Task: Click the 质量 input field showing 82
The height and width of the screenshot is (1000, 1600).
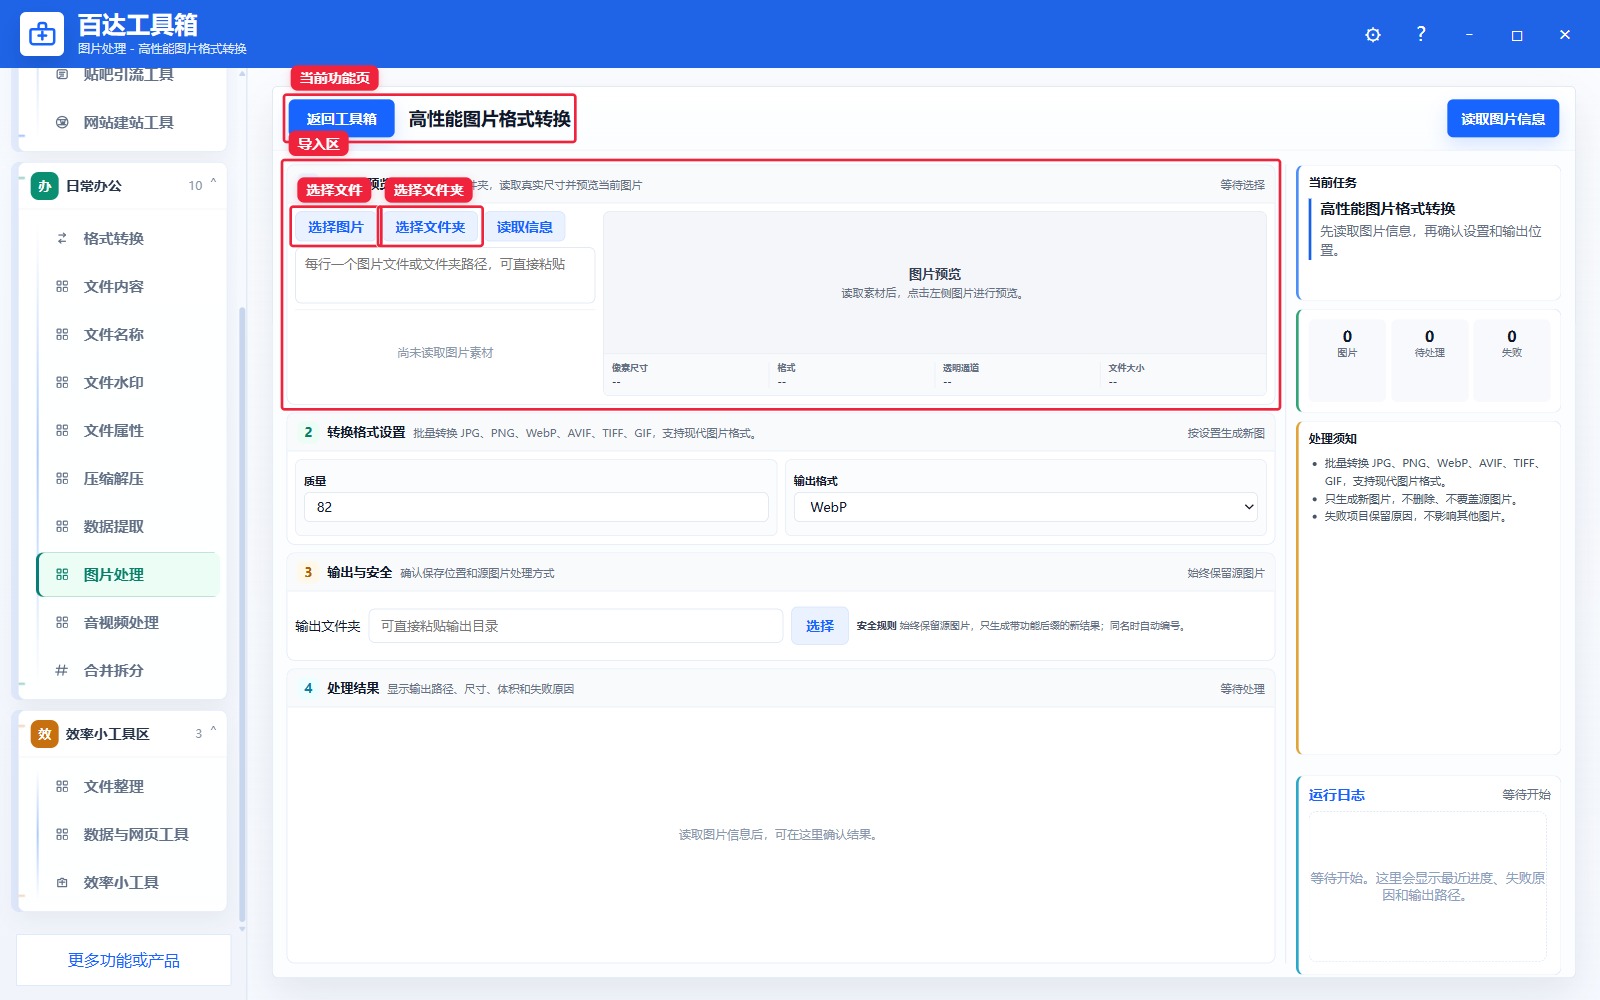Action: point(536,507)
